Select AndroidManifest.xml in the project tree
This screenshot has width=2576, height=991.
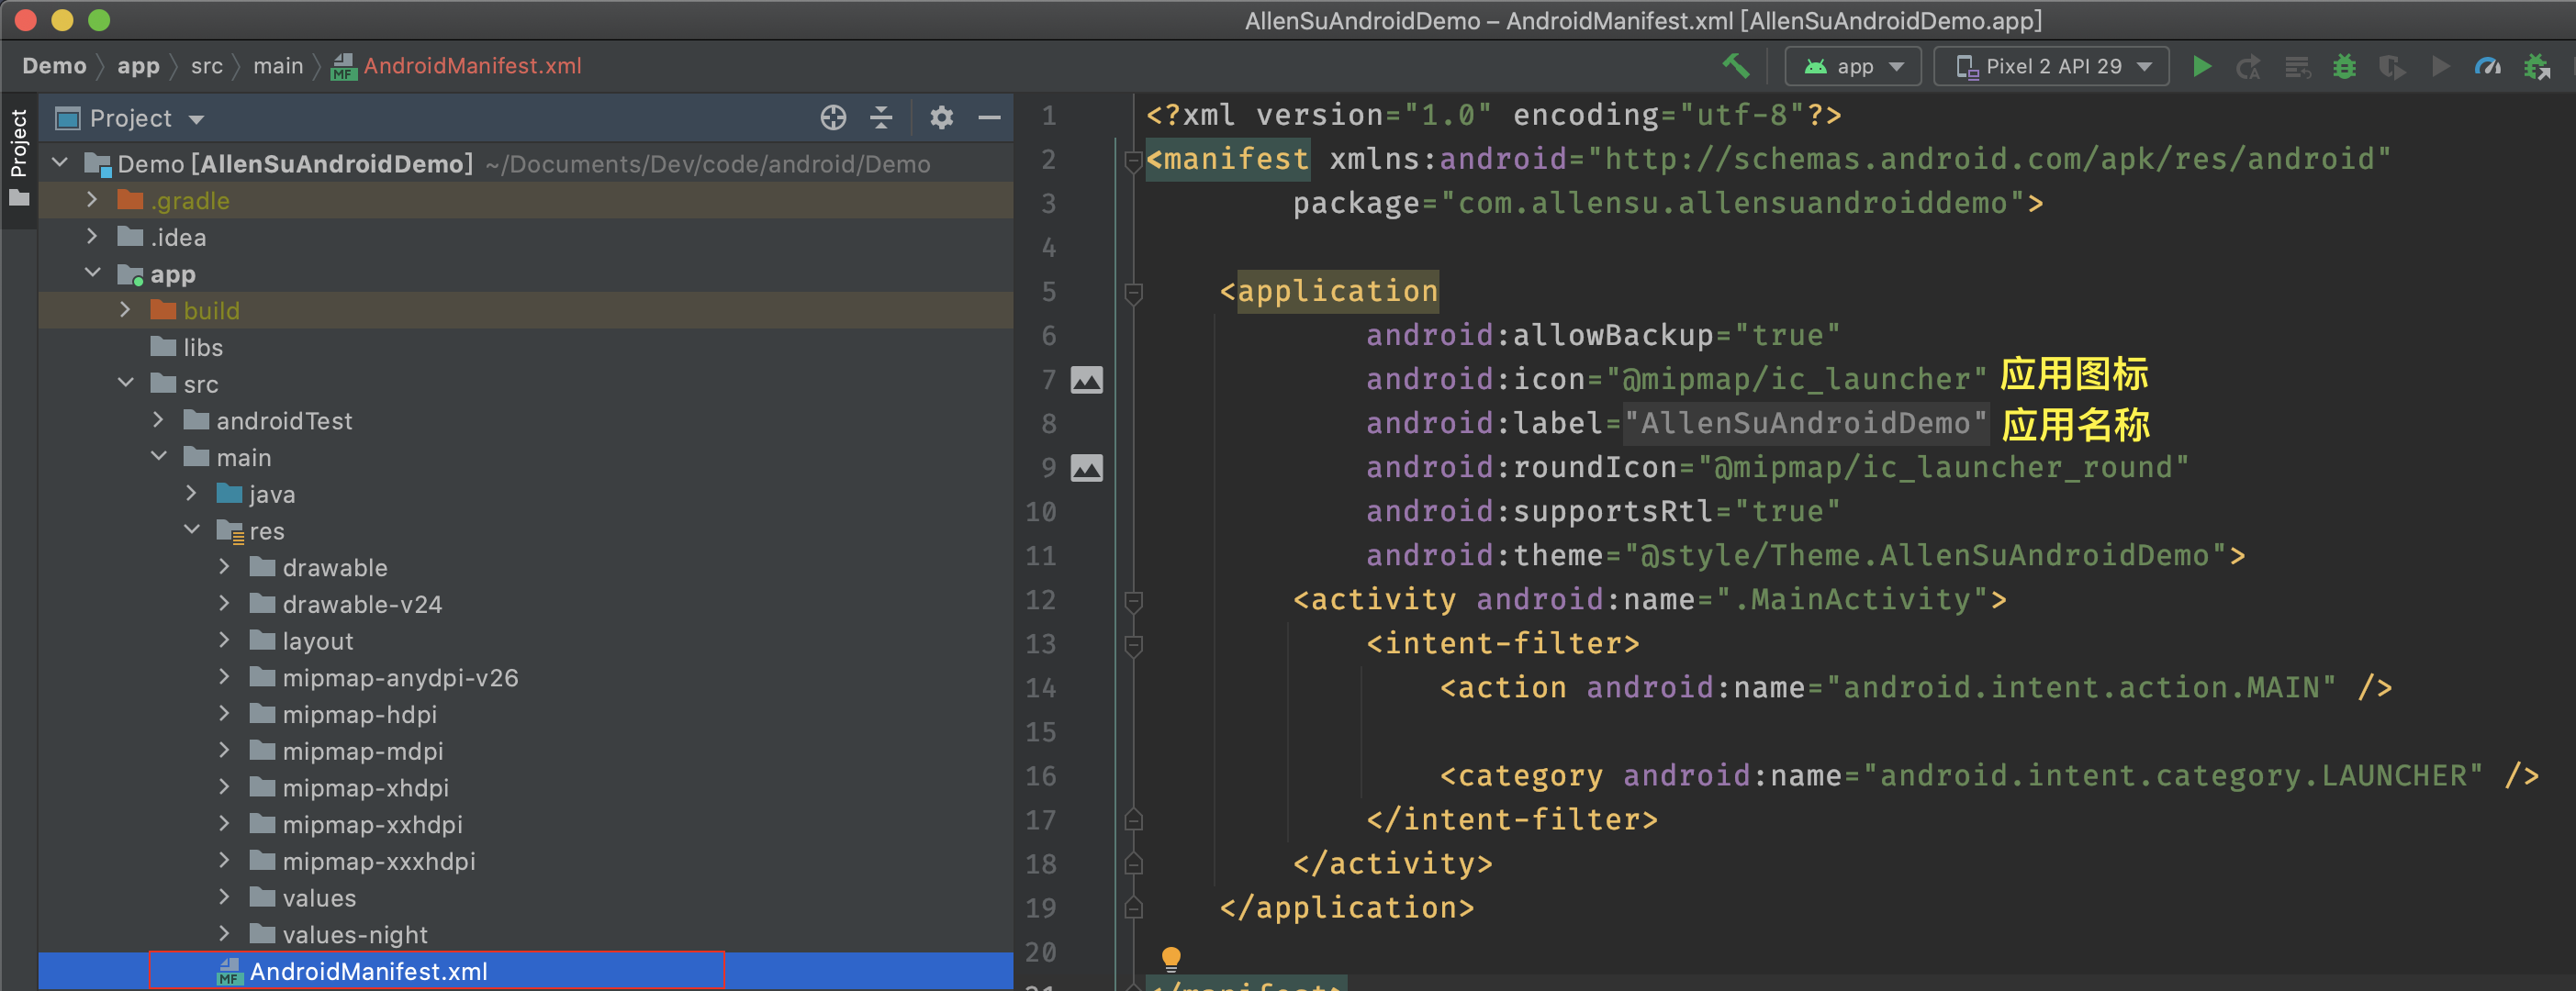pyautogui.click(x=368, y=971)
